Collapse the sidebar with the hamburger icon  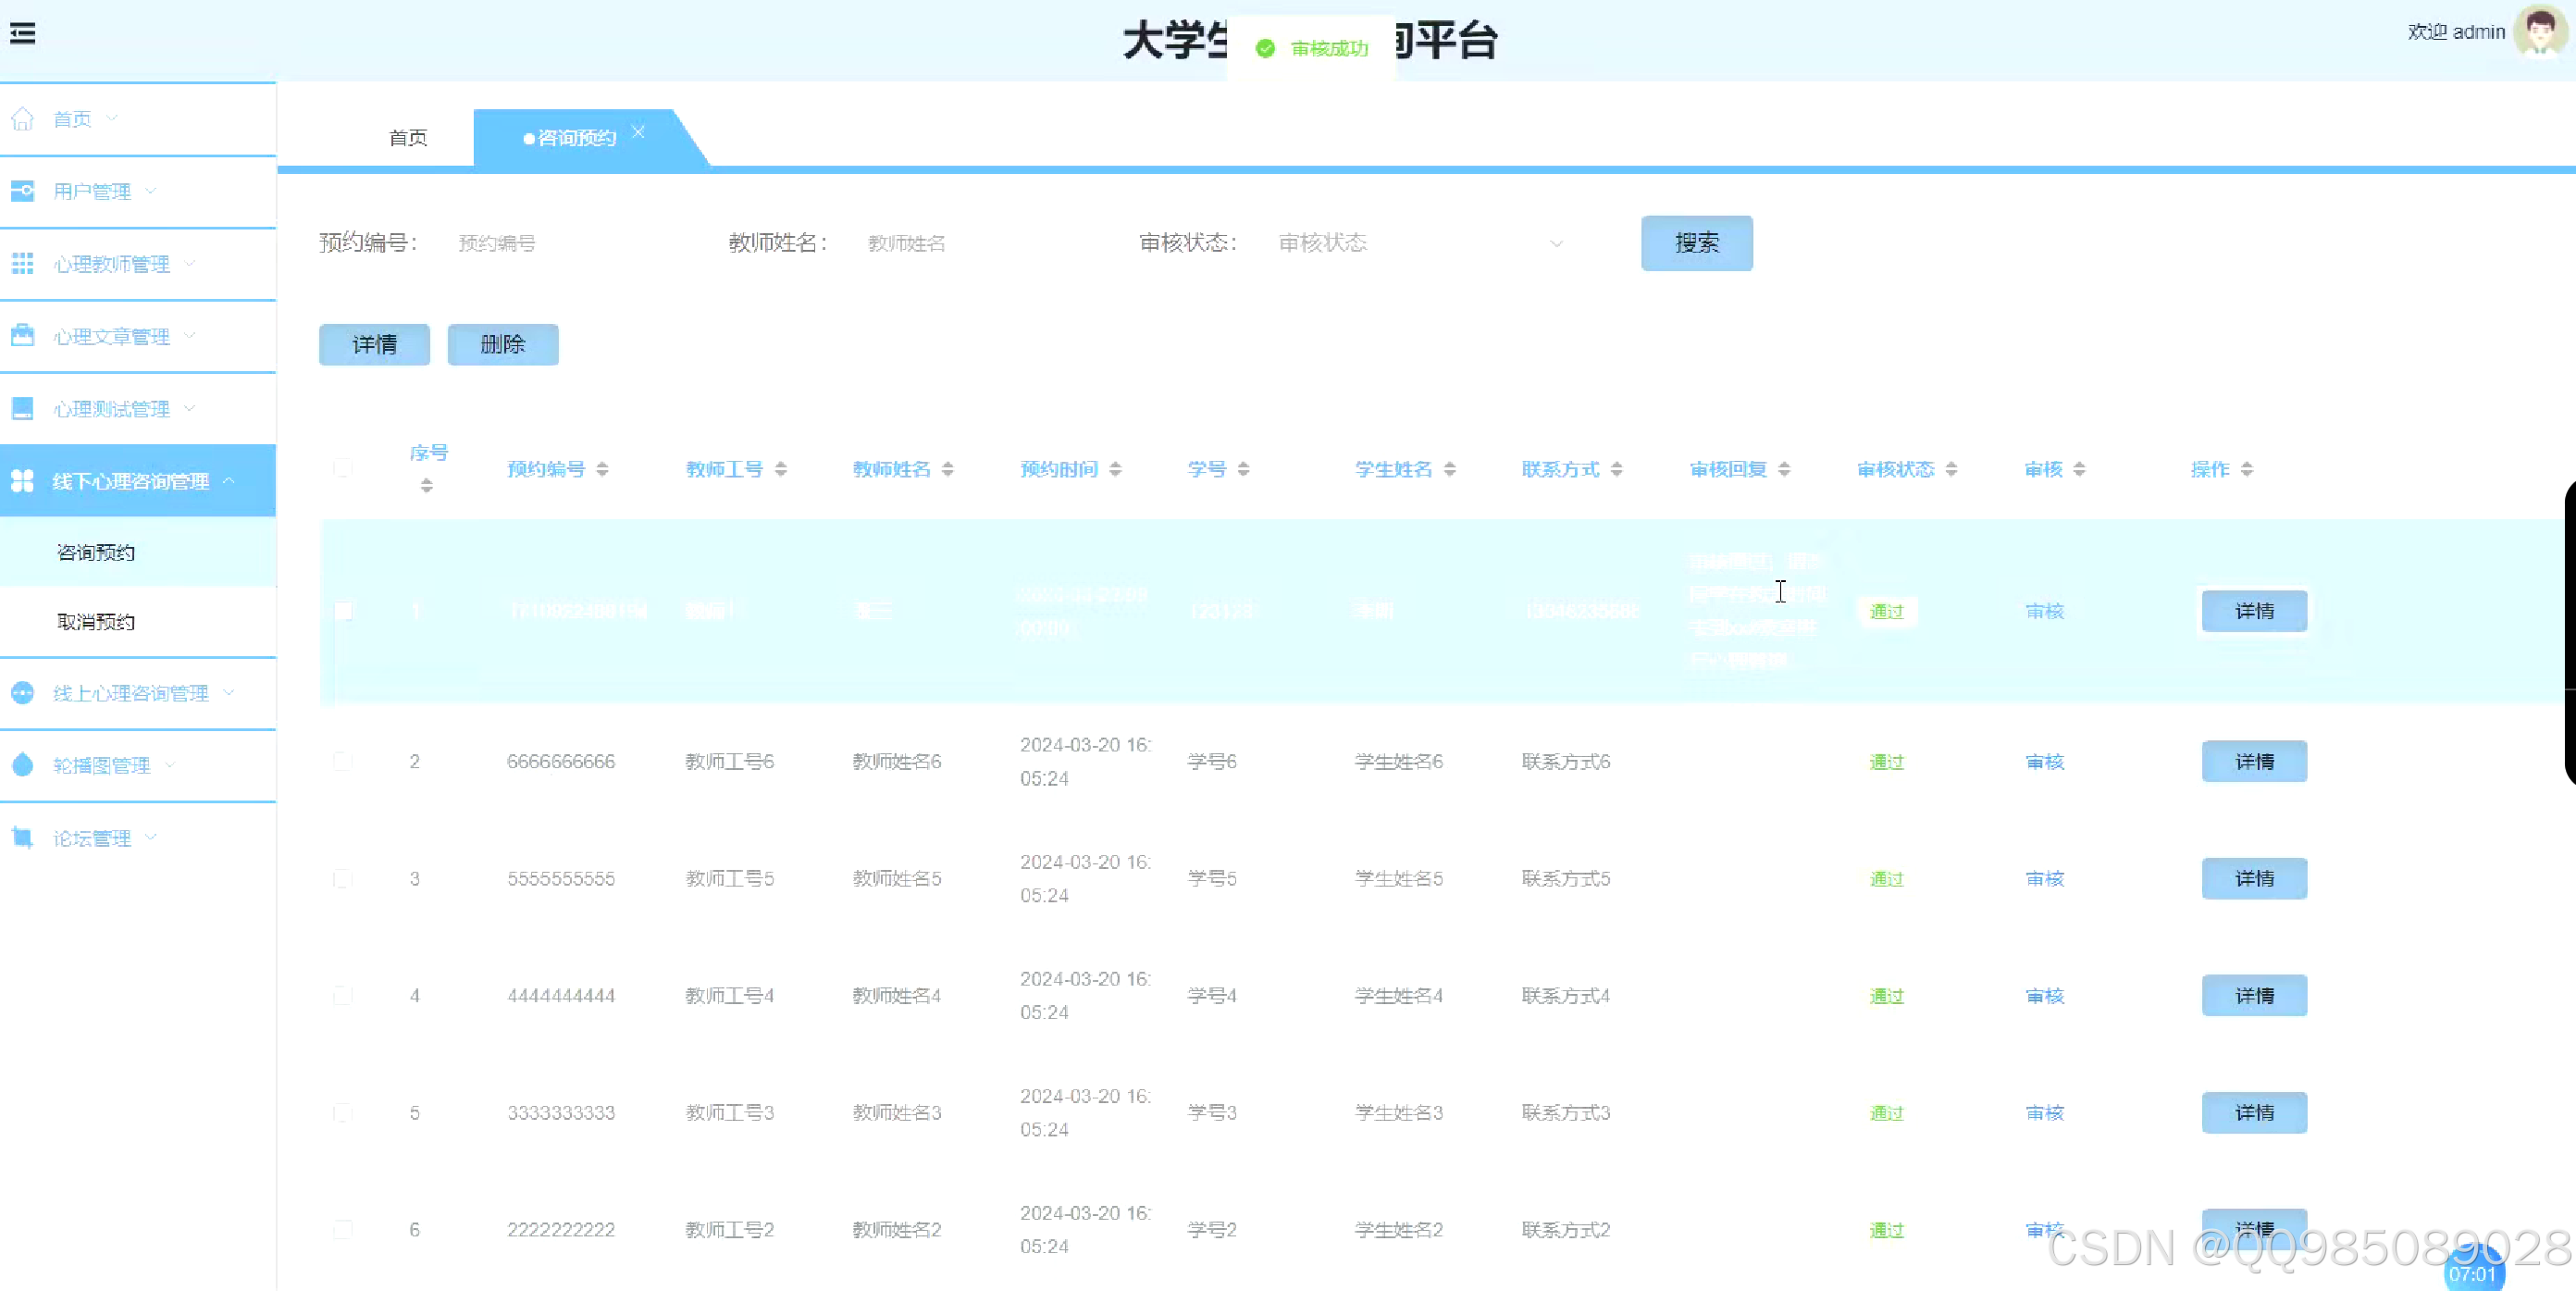[x=23, y=33]
